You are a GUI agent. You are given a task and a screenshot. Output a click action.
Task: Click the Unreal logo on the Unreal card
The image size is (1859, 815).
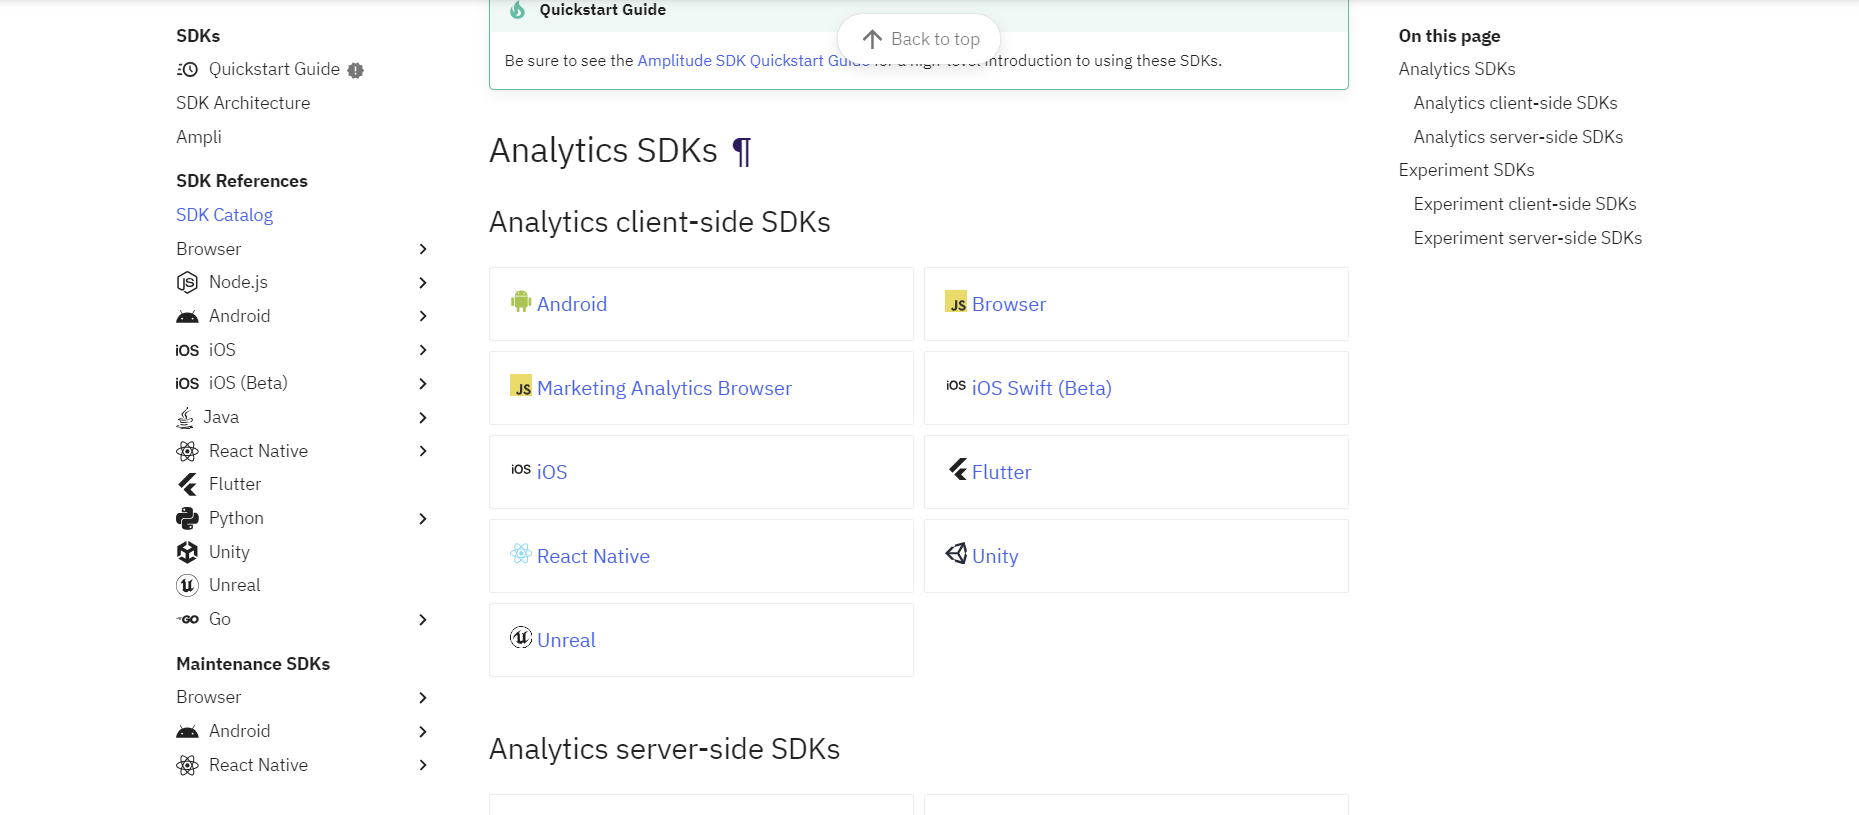click(521, 637)
